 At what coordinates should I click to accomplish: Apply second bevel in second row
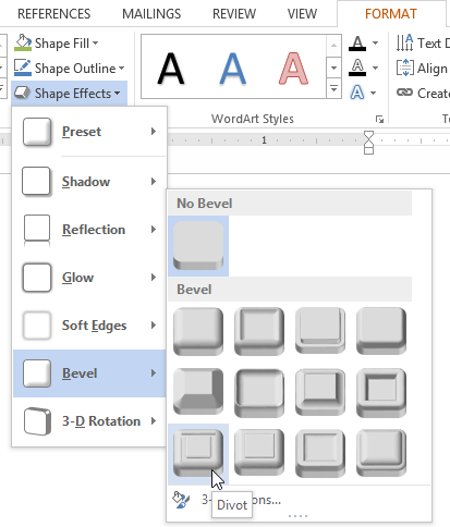[259, 393]
